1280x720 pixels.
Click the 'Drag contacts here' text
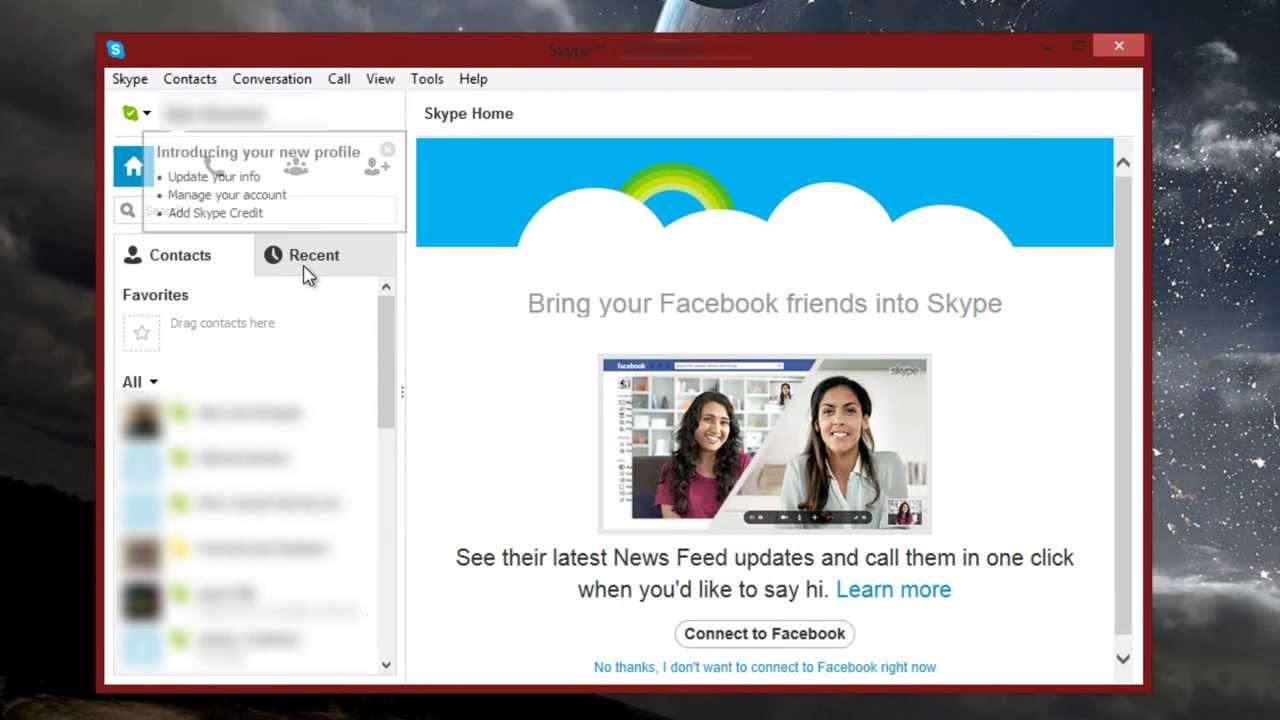(x=222, y=323)
